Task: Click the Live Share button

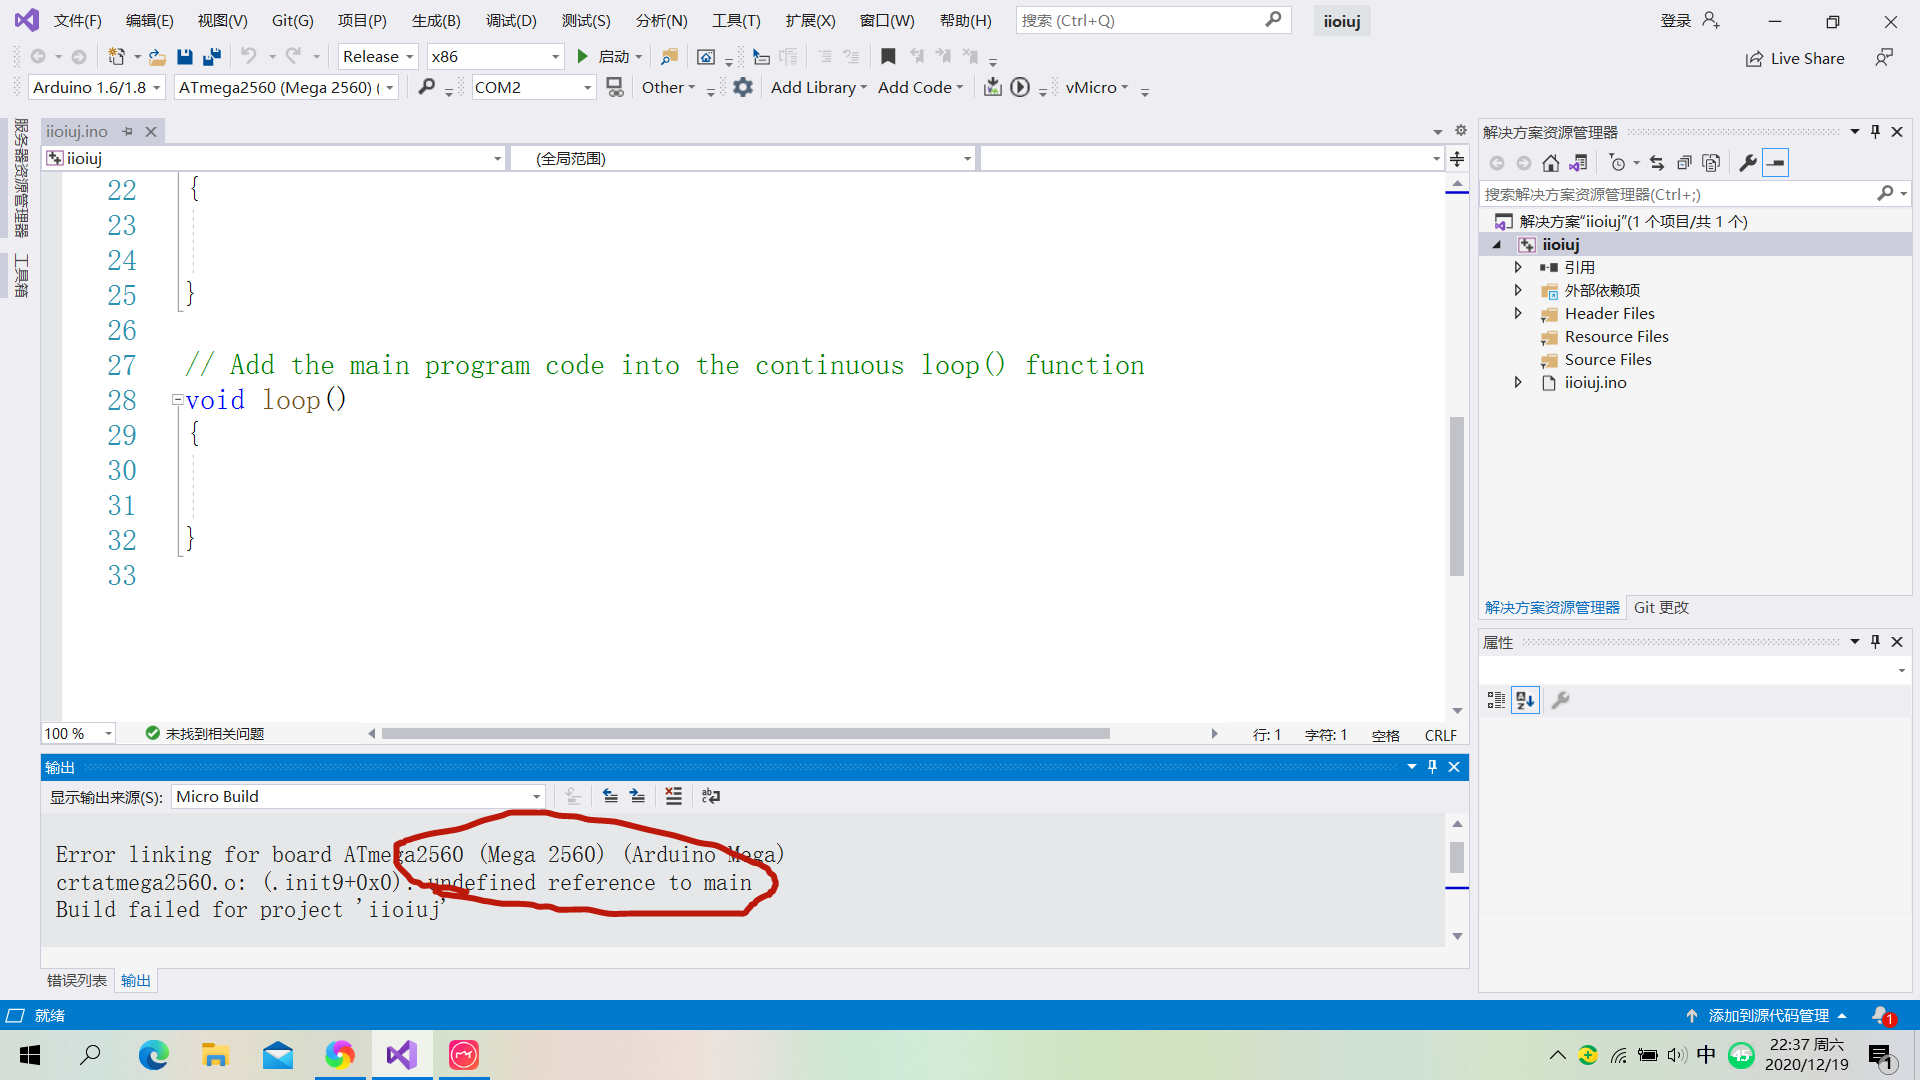Action: (x=1795, y=58)
